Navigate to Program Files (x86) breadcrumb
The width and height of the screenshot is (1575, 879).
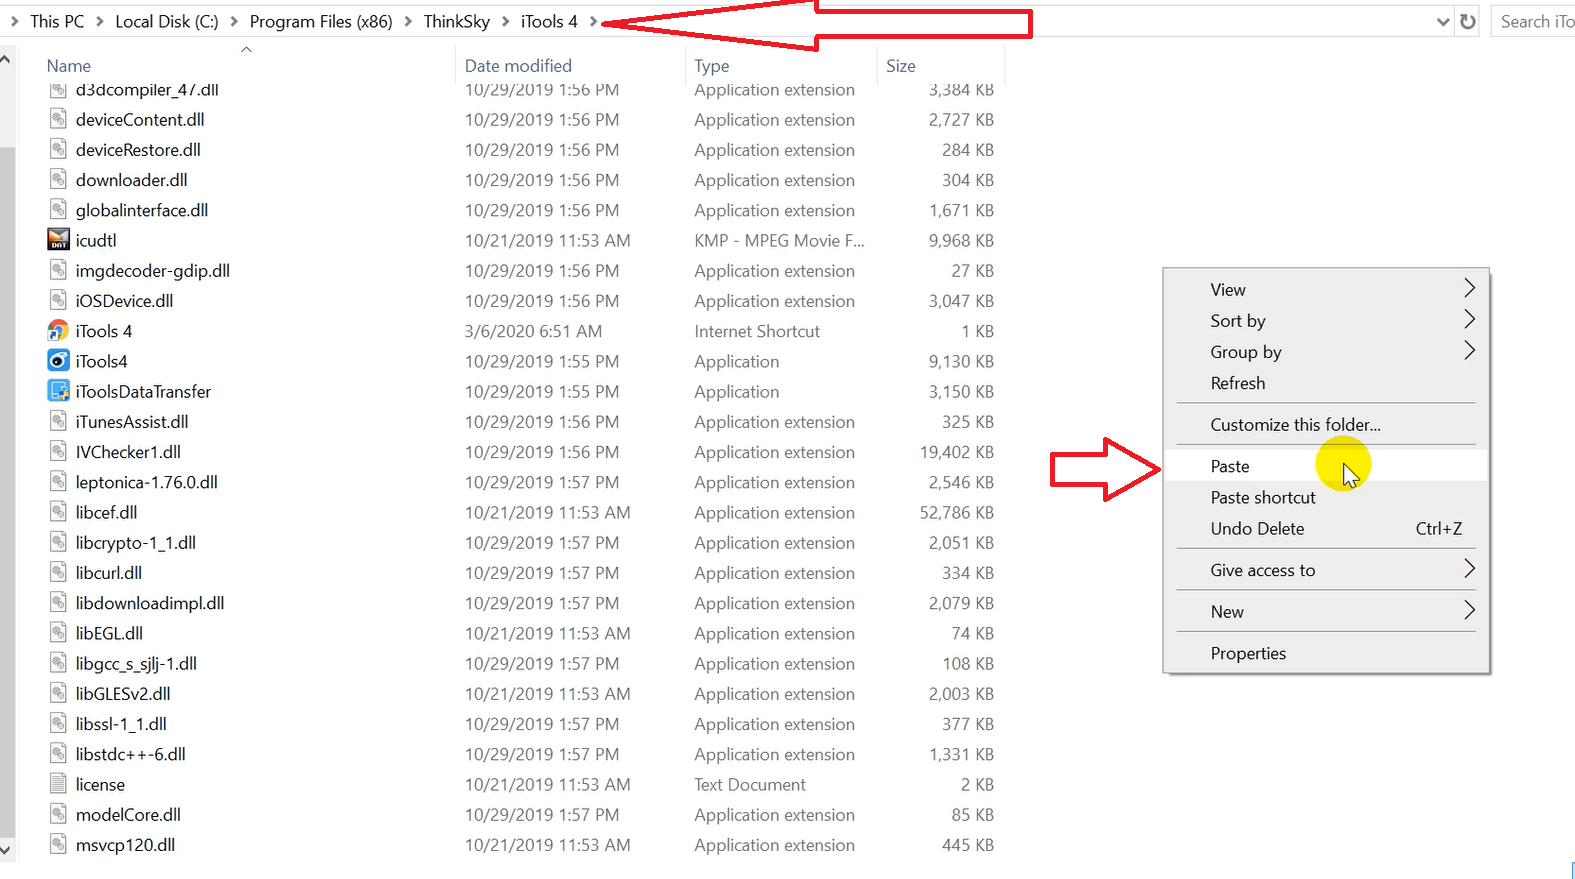(x=320, y=21)
